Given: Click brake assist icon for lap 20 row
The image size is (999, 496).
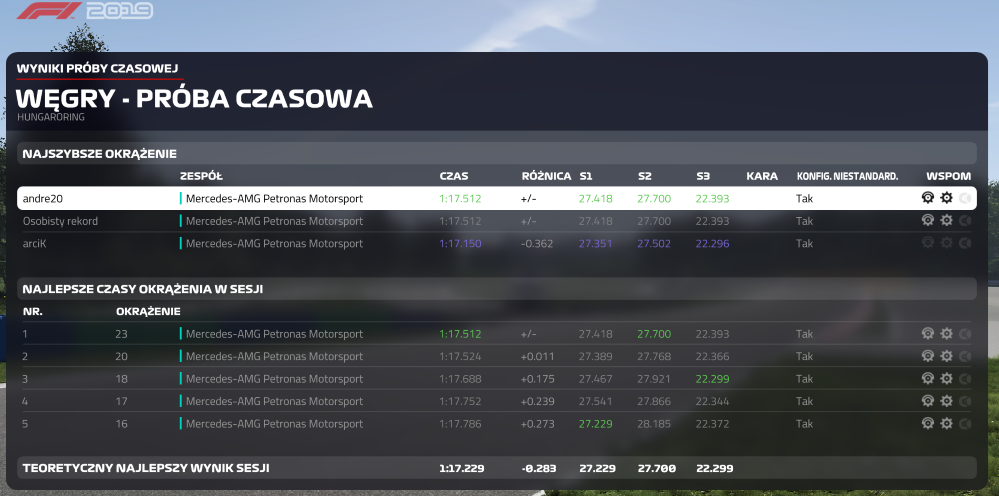Looking at the screenshot, I should [965, 355].
